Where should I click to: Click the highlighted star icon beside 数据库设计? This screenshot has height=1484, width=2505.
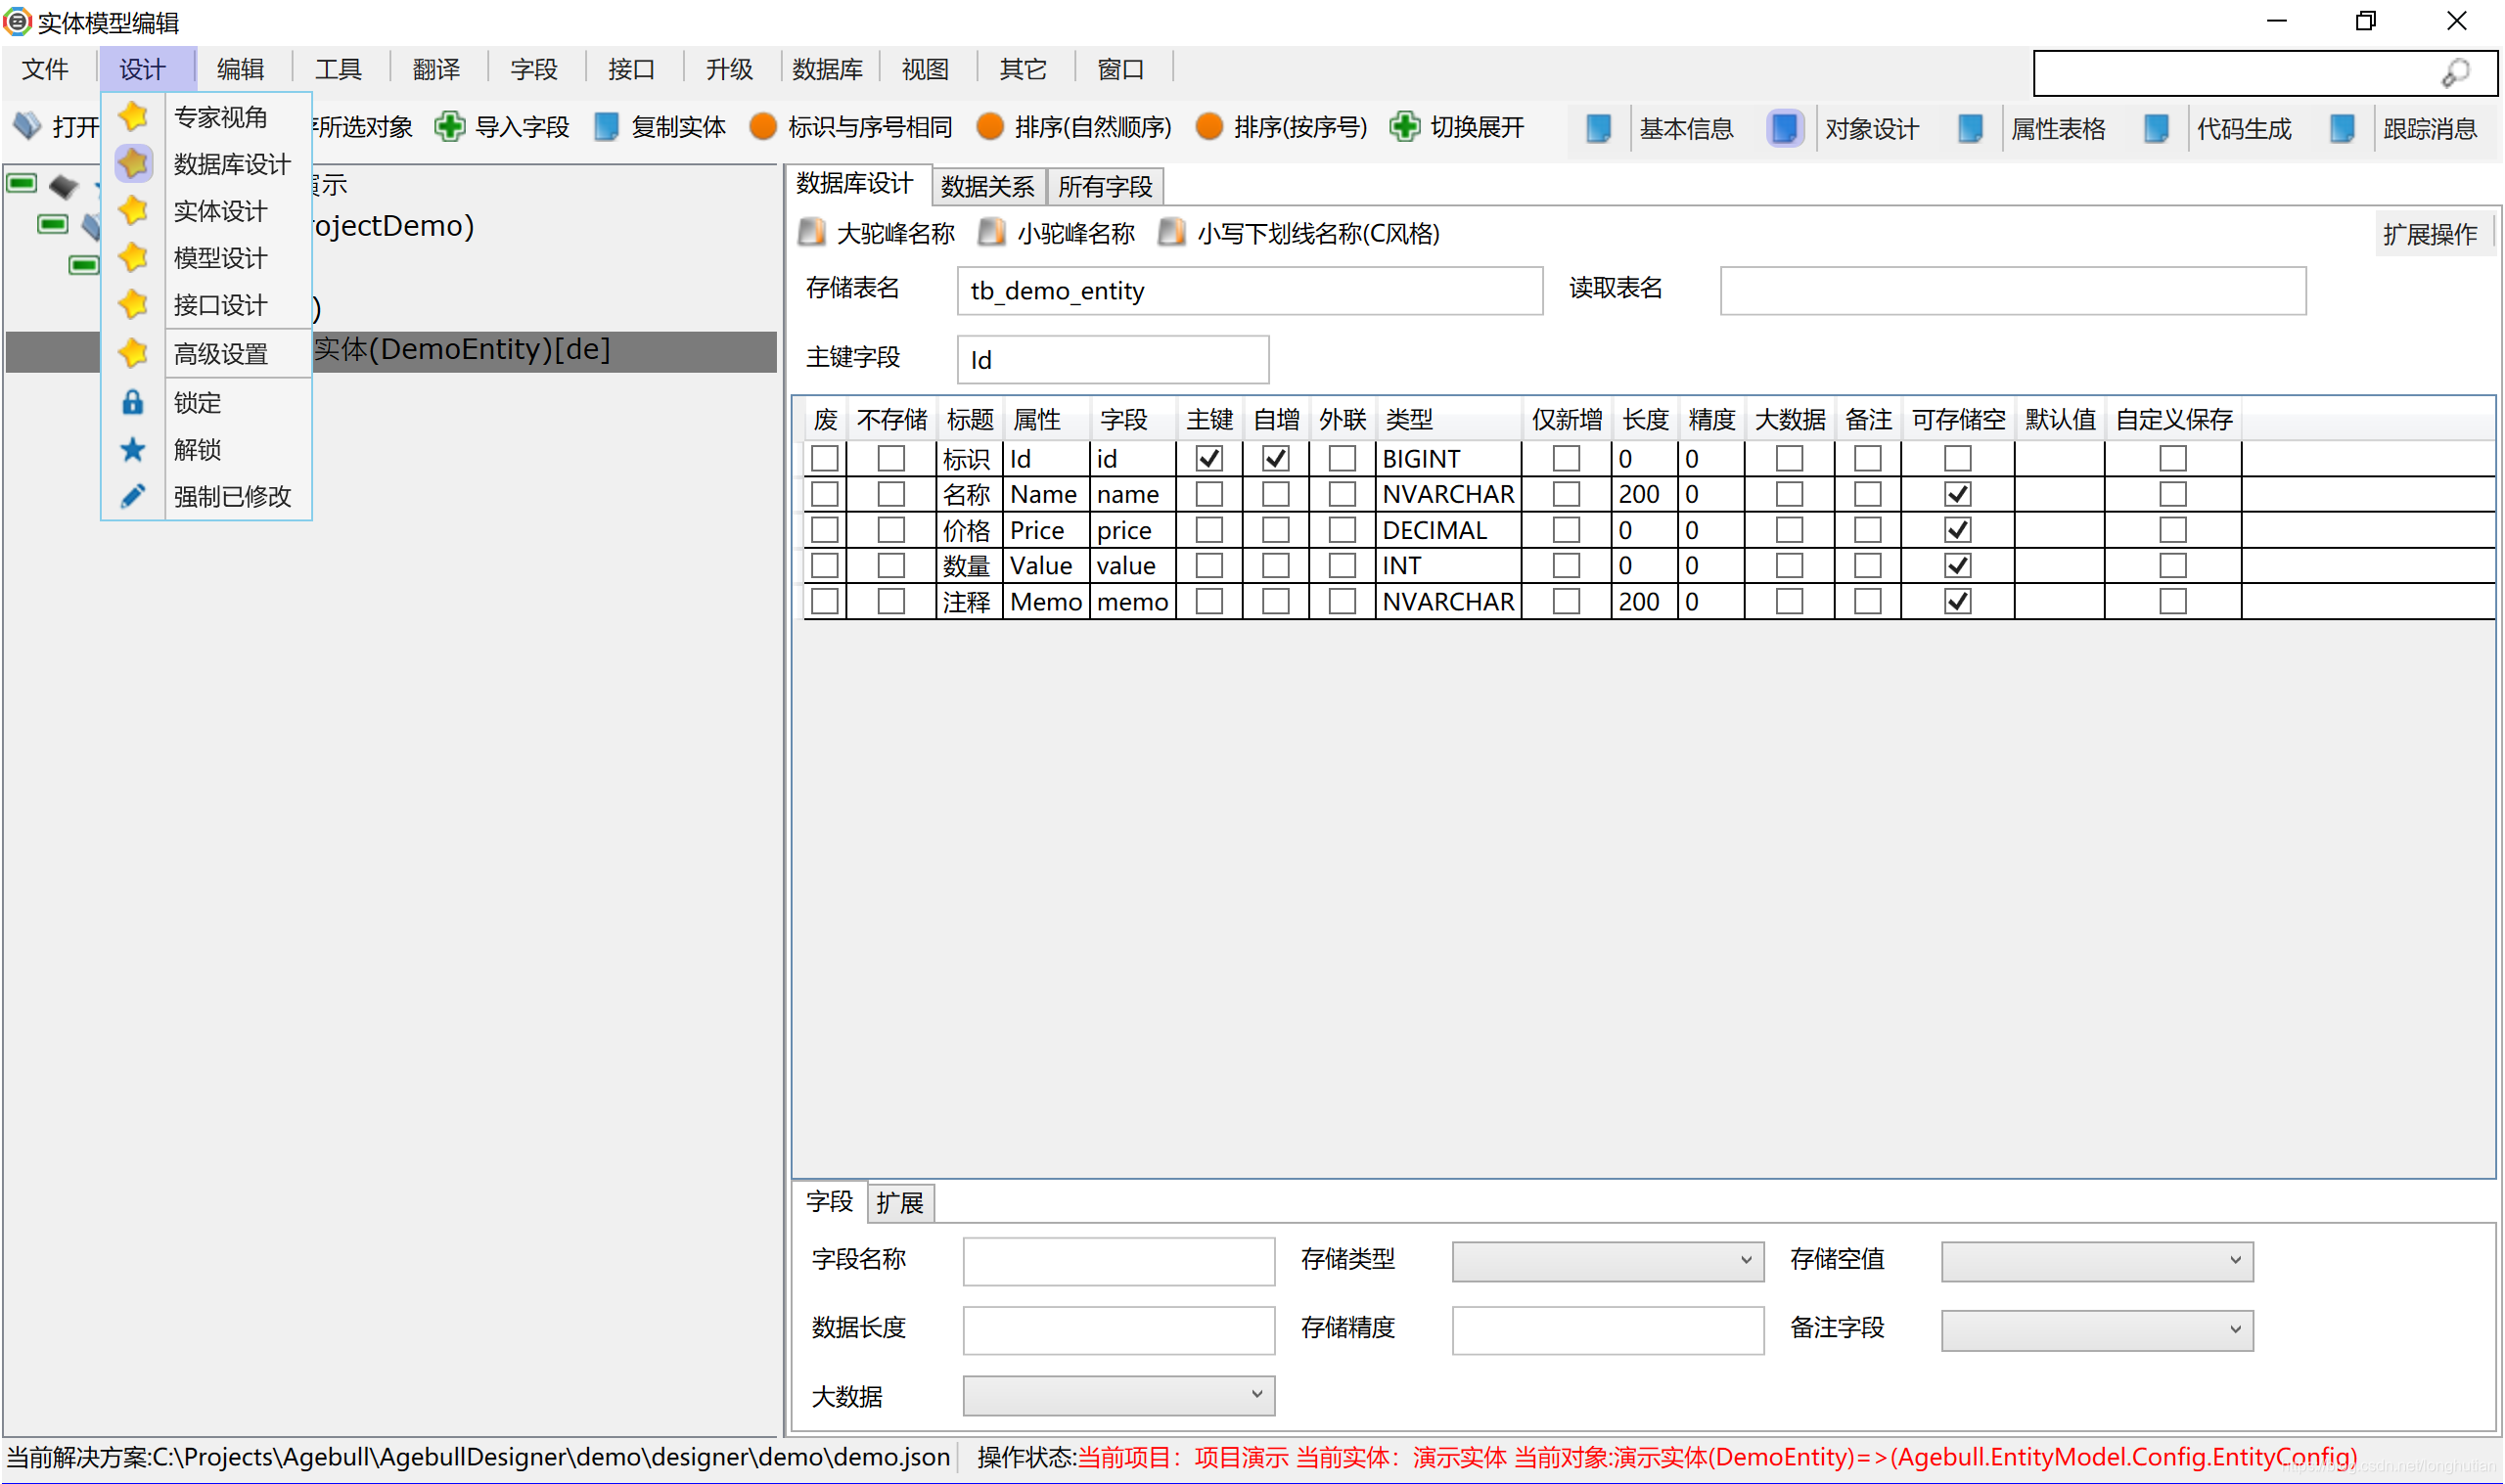coord(133,163)
